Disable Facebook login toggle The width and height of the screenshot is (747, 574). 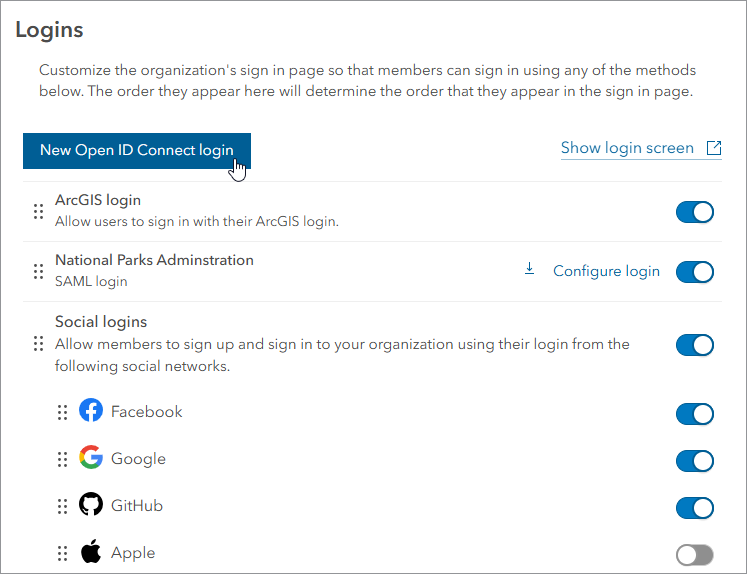click(x=695, y=414)
